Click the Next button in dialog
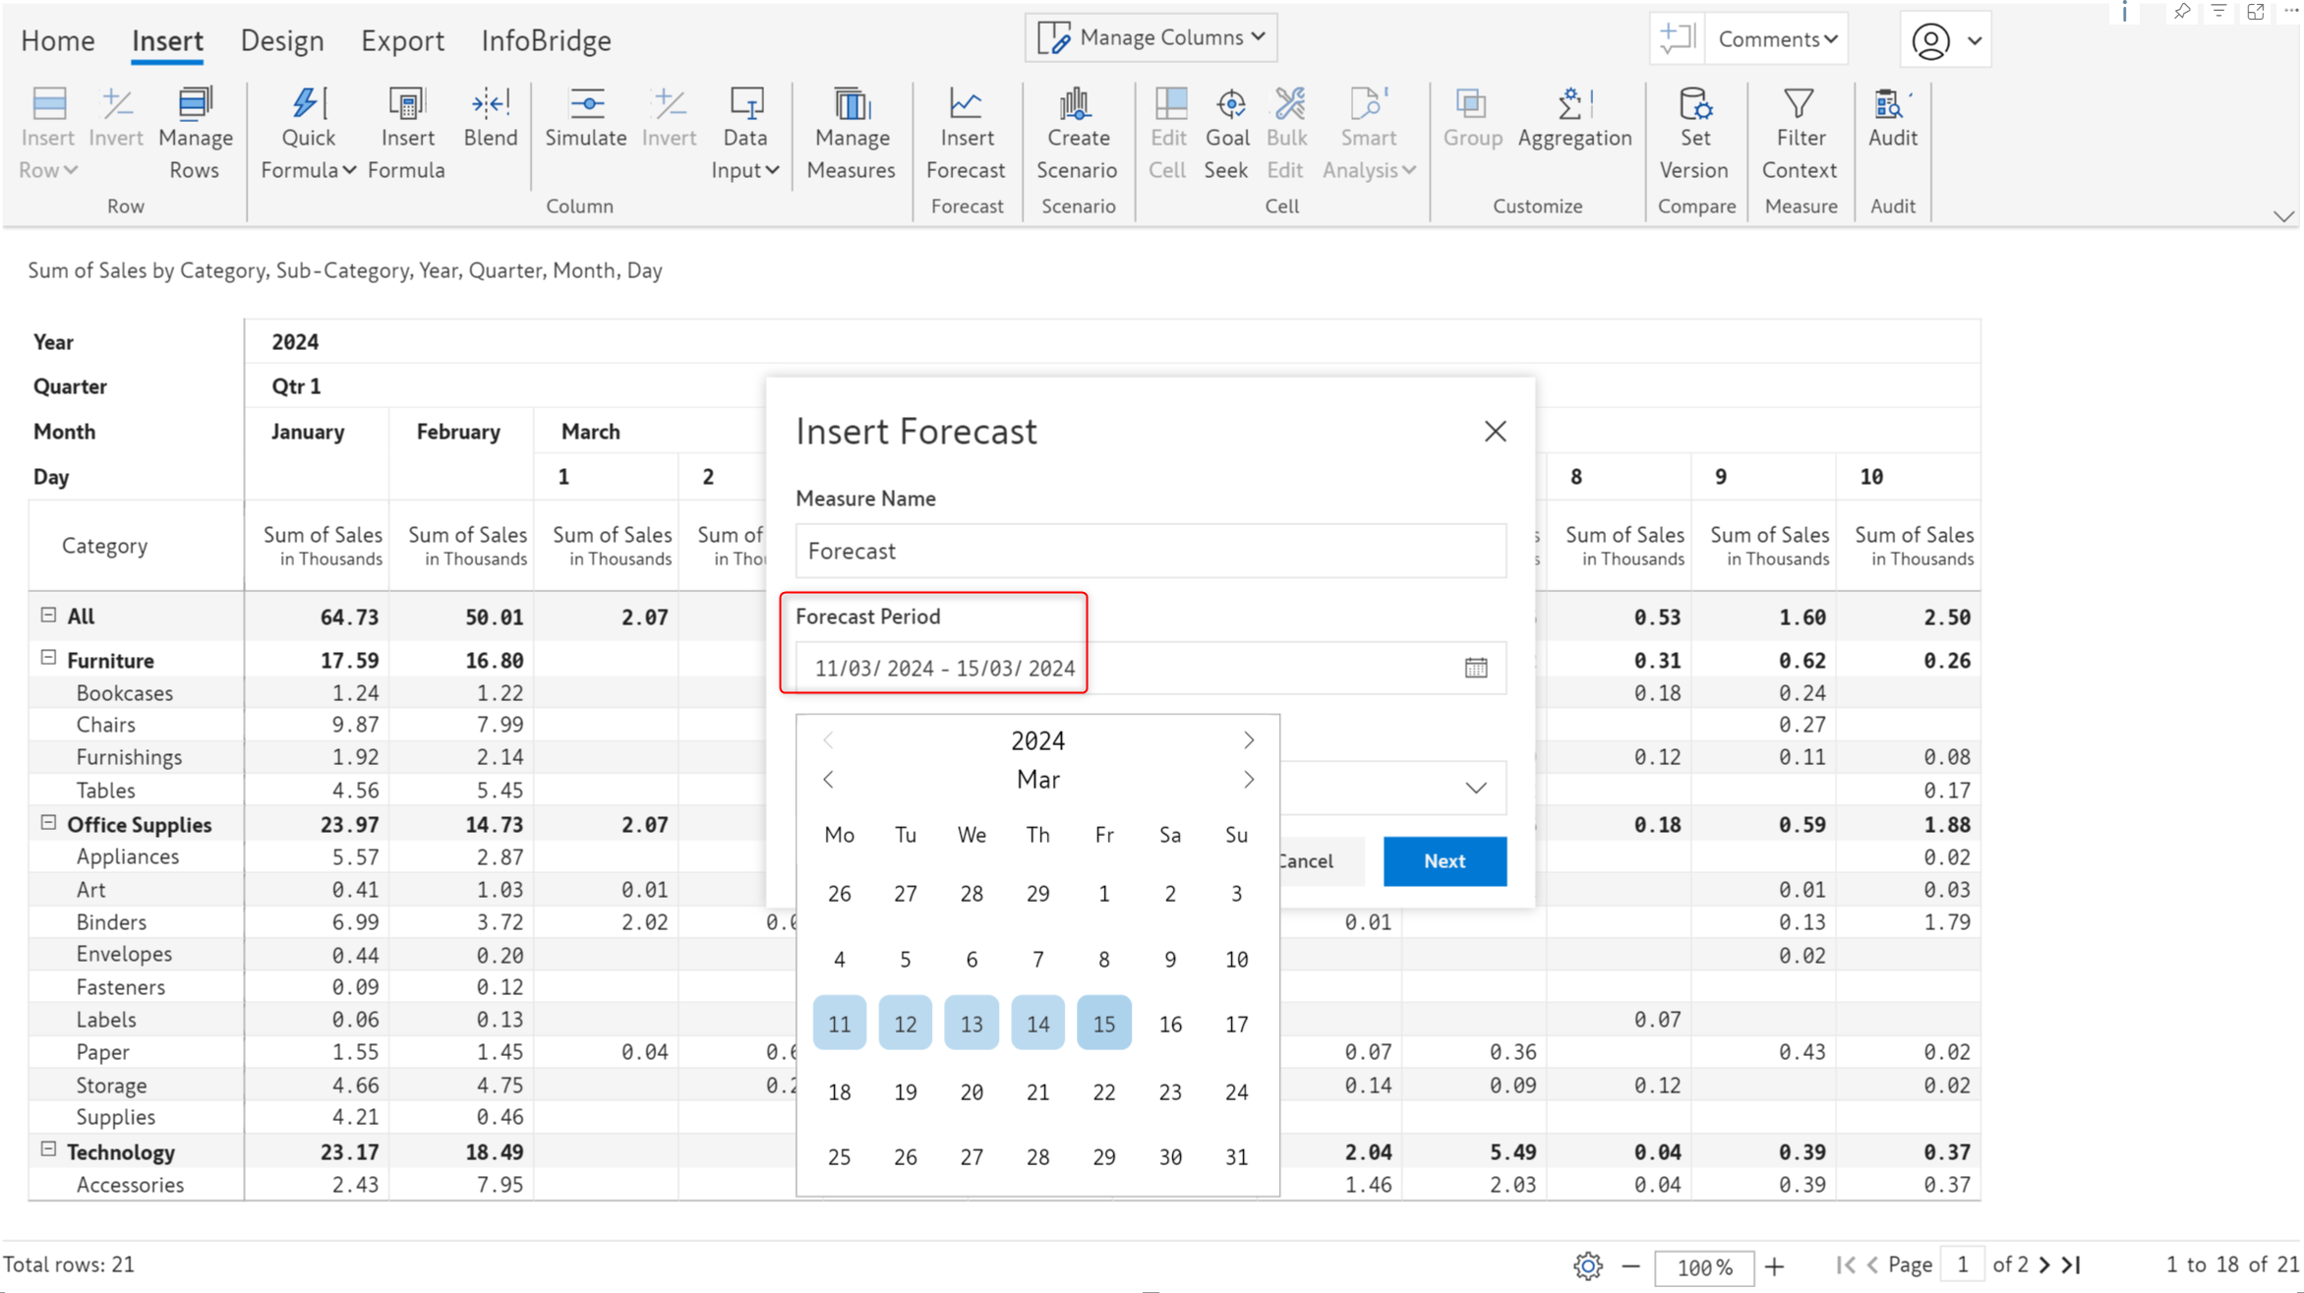The image size is (2304, 1293). click(x=1445, y=861)
